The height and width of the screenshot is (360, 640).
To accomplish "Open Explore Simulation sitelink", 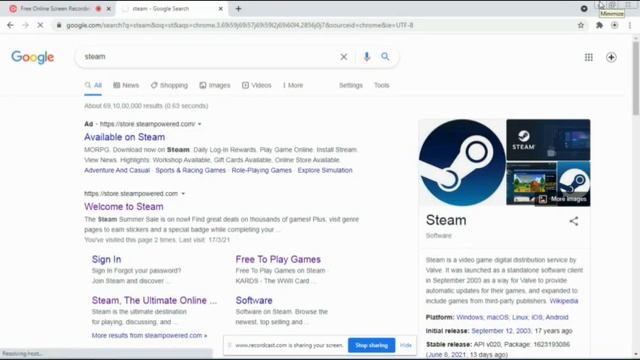I will click(x=325, y=171).
